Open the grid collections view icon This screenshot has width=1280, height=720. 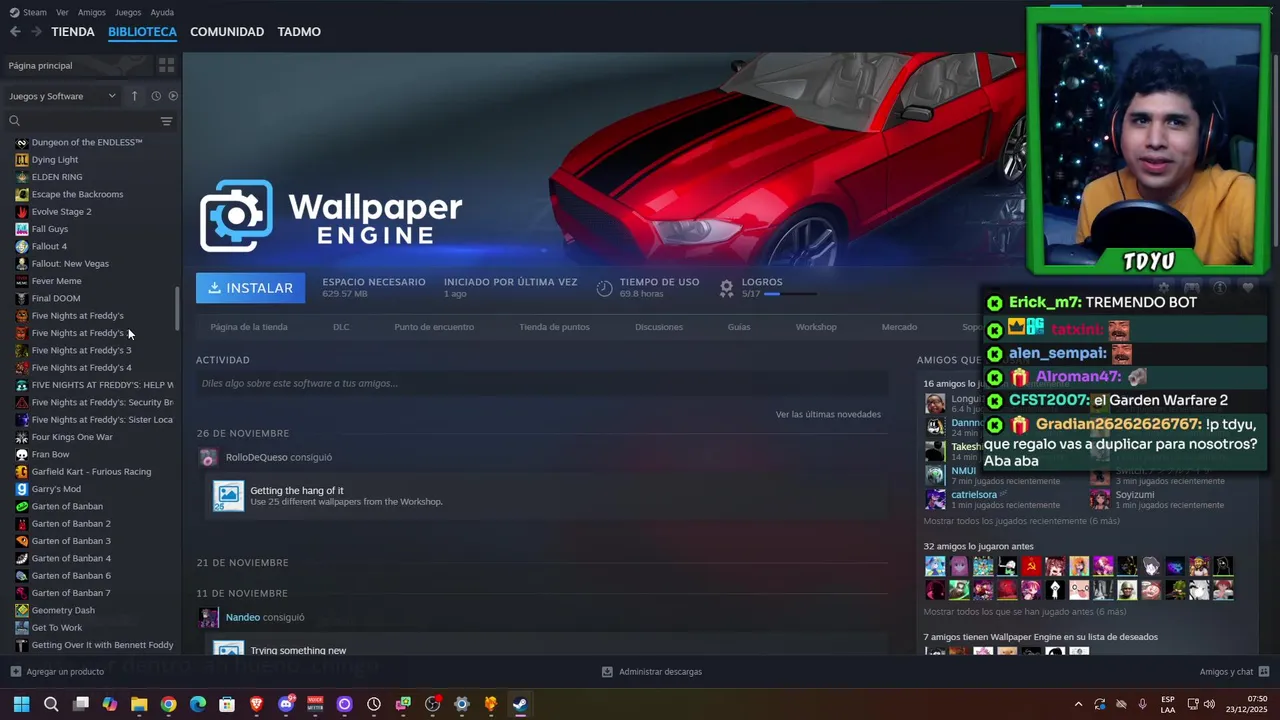(166, 65)
